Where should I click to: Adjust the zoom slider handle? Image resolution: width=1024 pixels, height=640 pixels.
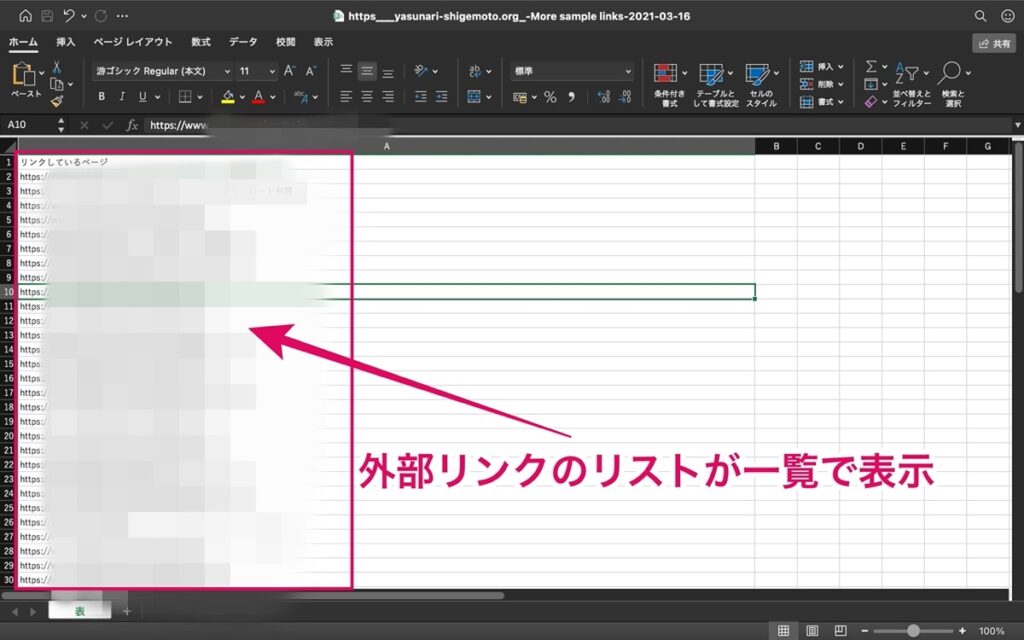coord(913,631)
